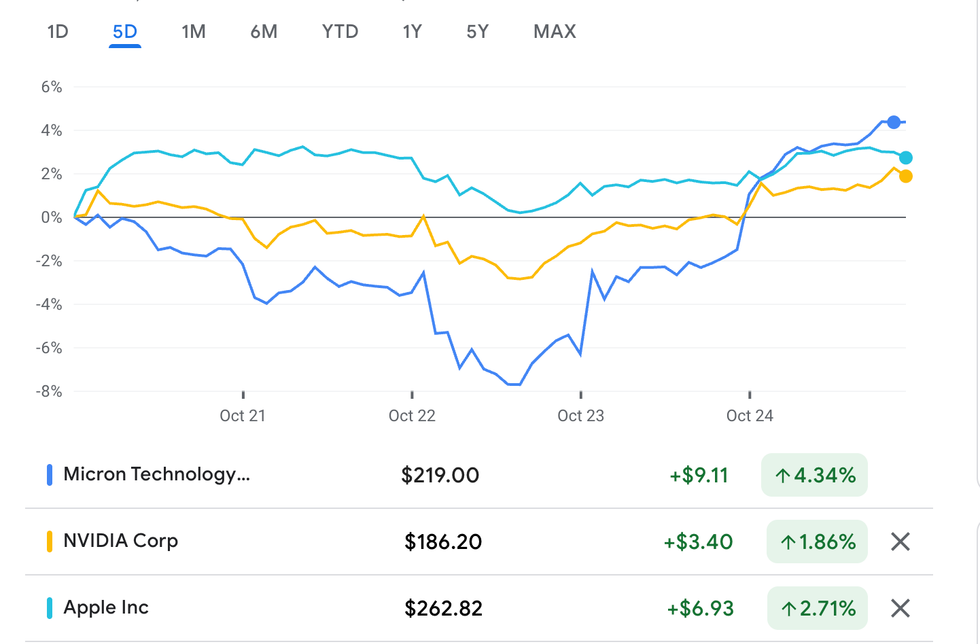Click NVIDIA's yellow chart endpoint dot

pos(905,176)
